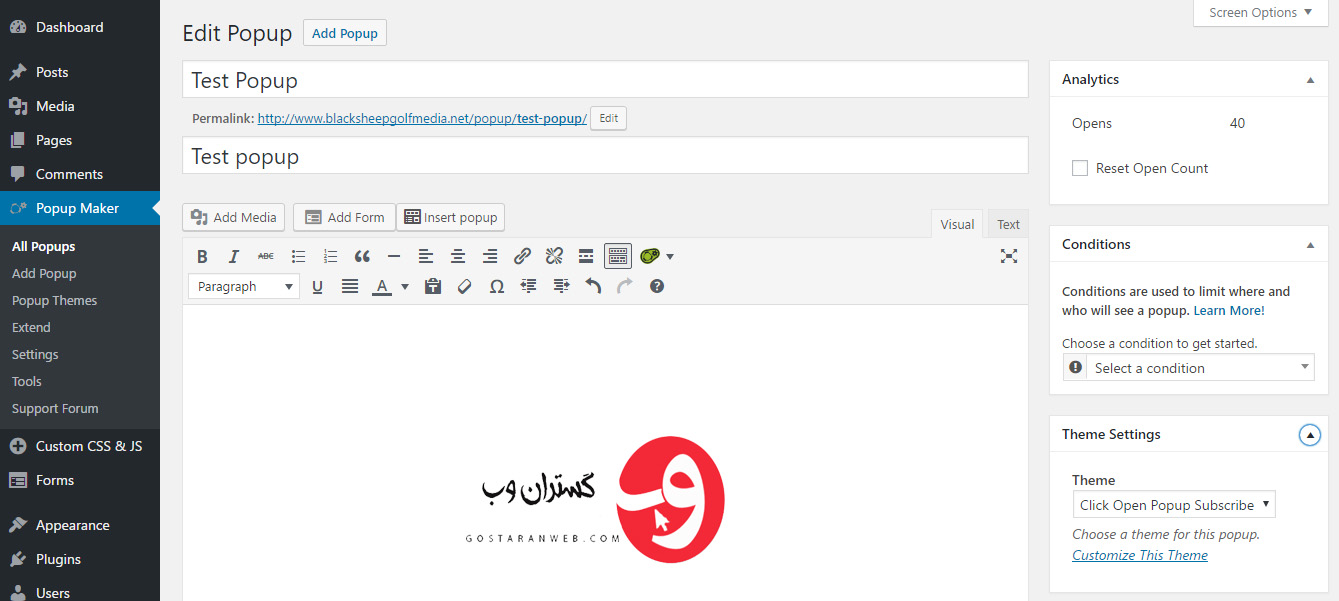Open the keyboard shortcuts help icon

(x=657, y=286)
